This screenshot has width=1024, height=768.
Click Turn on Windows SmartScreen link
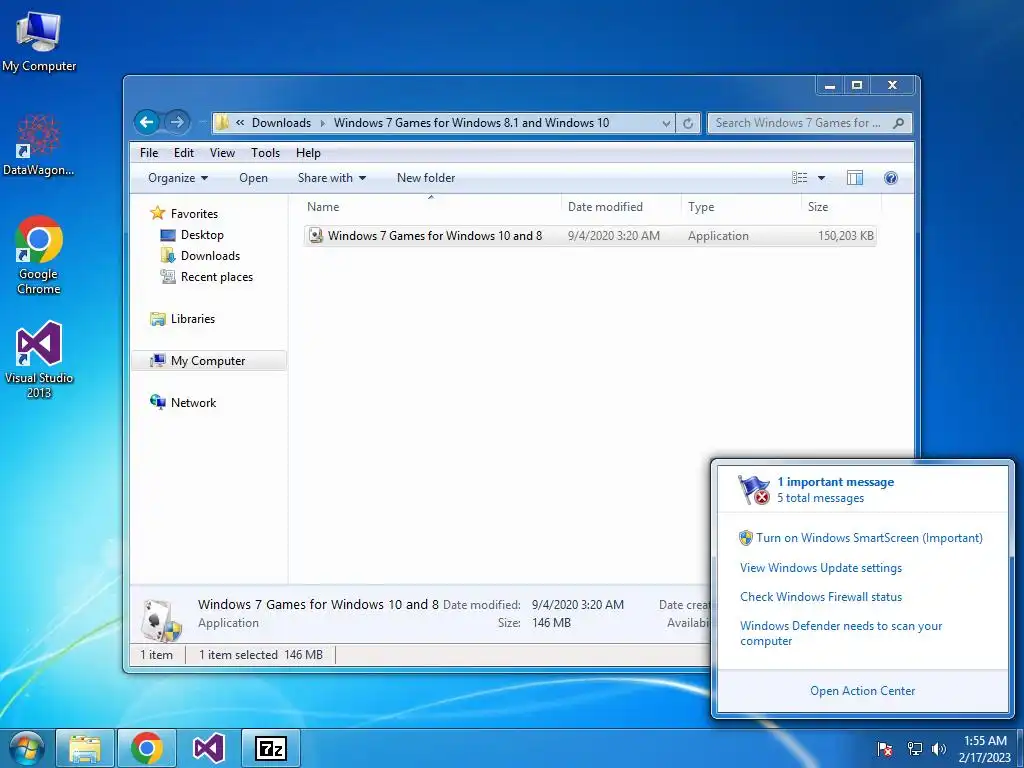(869, 537)
